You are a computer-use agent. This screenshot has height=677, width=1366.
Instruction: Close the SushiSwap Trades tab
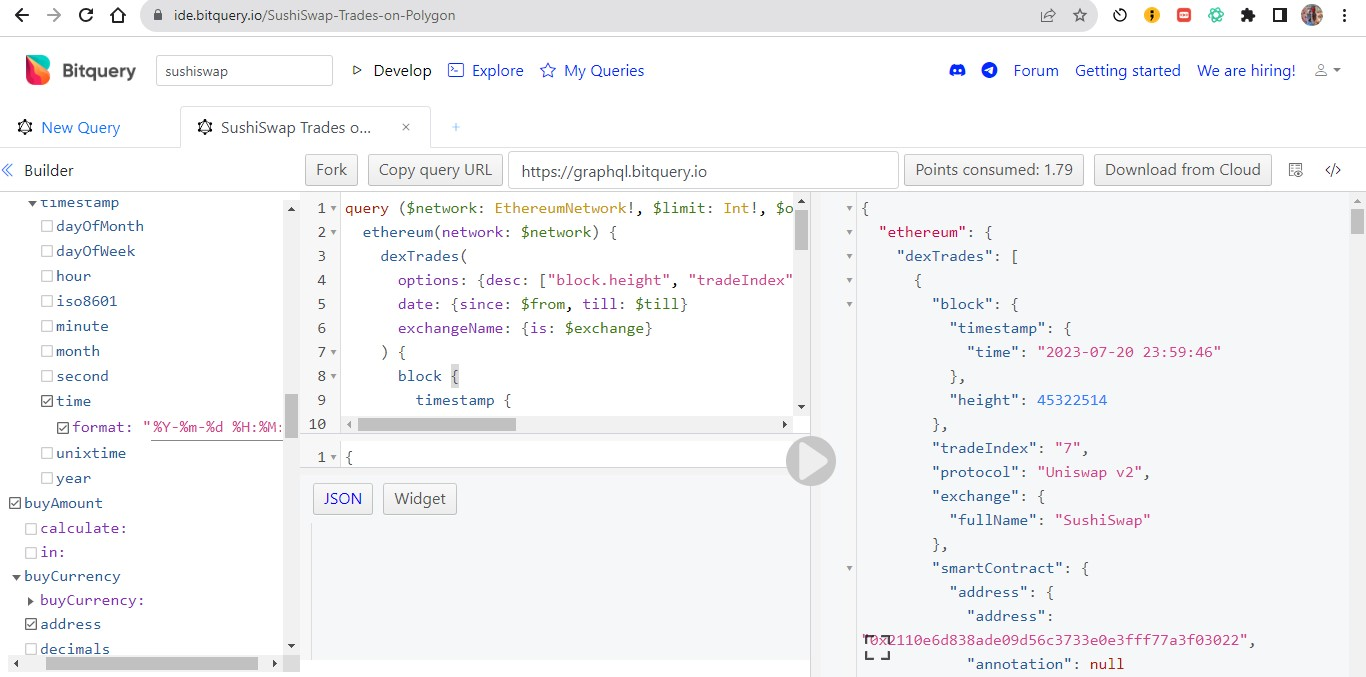[406, 127]
